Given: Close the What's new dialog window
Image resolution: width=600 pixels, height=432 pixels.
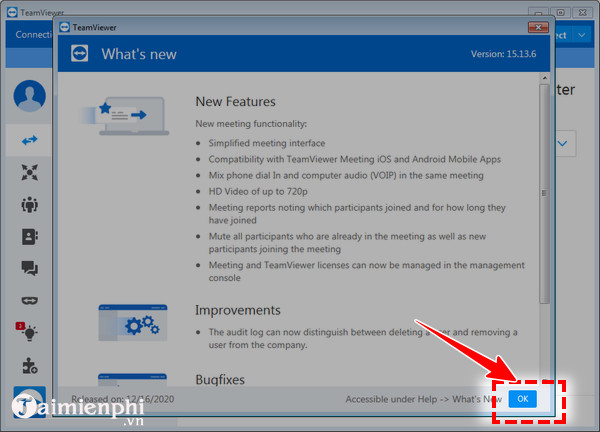Looking at the screenshot, I should point(538,27).
